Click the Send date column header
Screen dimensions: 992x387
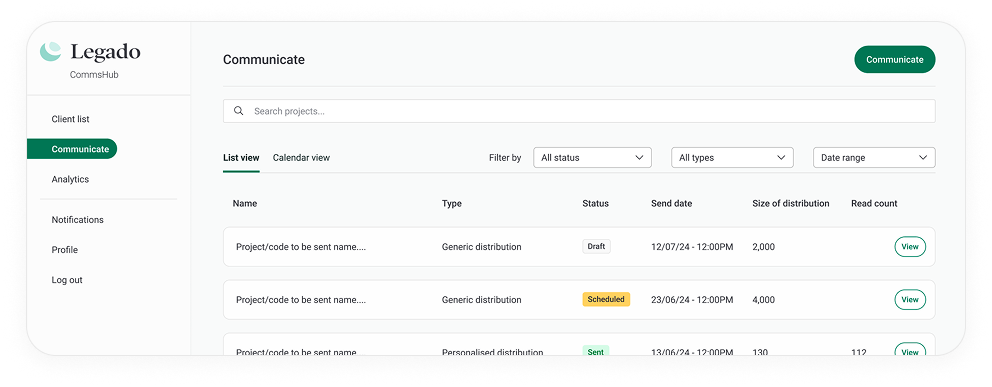(x=671, y=204)
